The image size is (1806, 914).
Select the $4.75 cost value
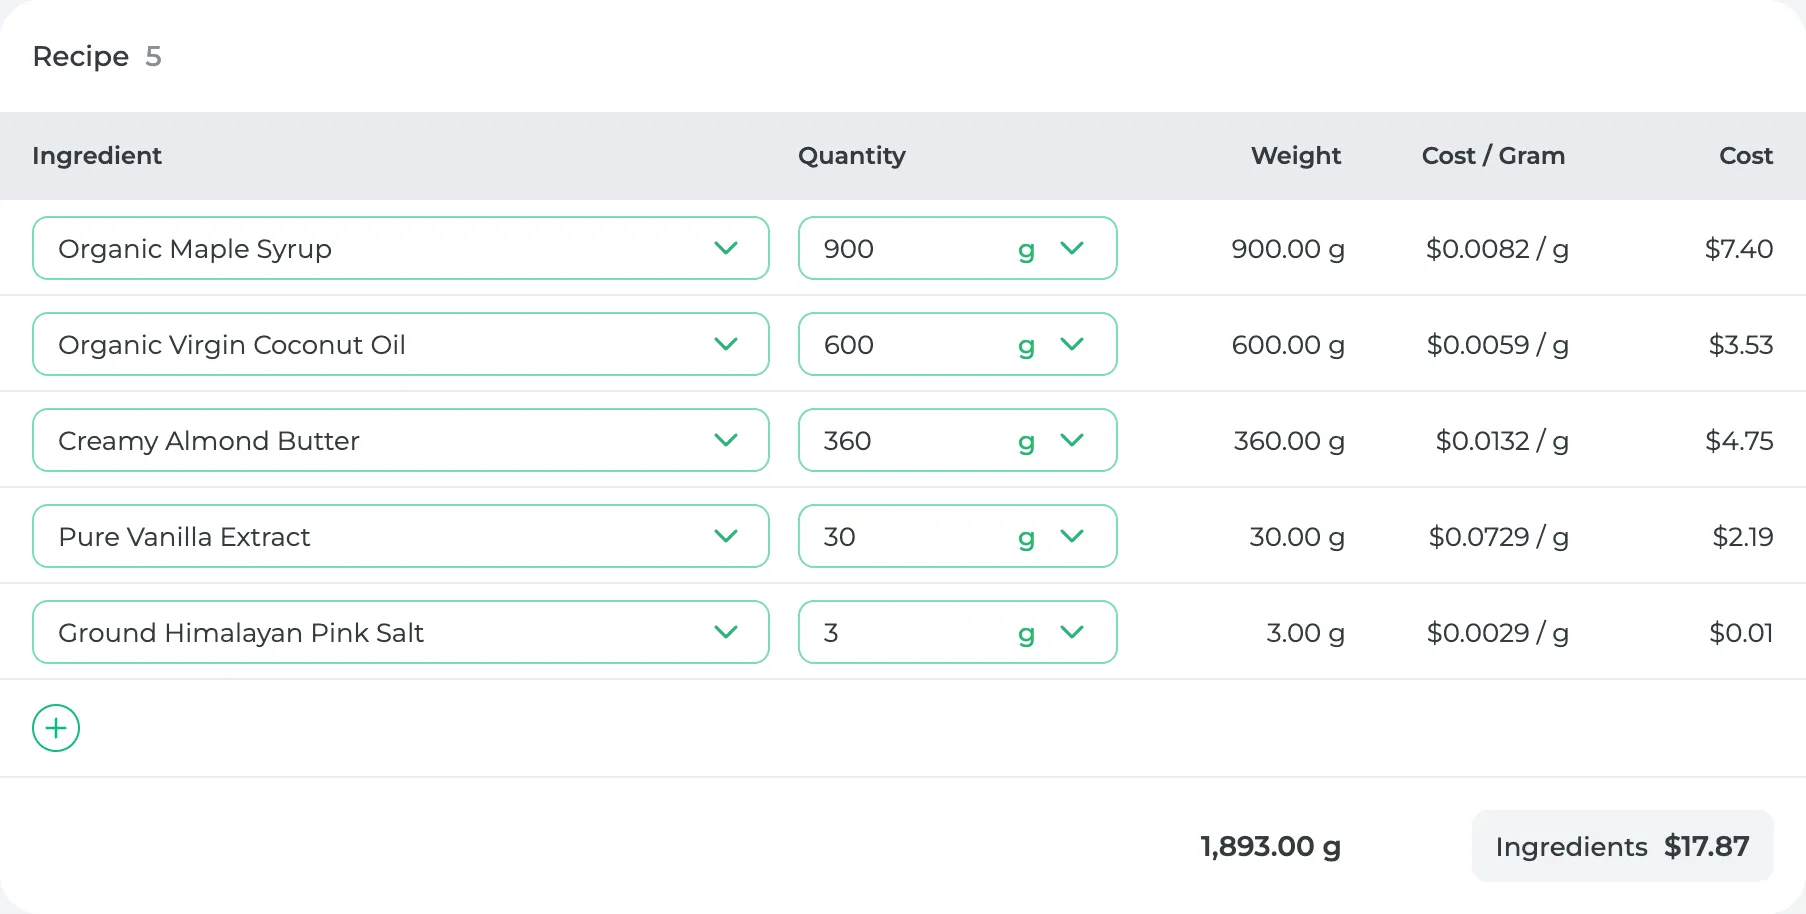[1739, 440]
